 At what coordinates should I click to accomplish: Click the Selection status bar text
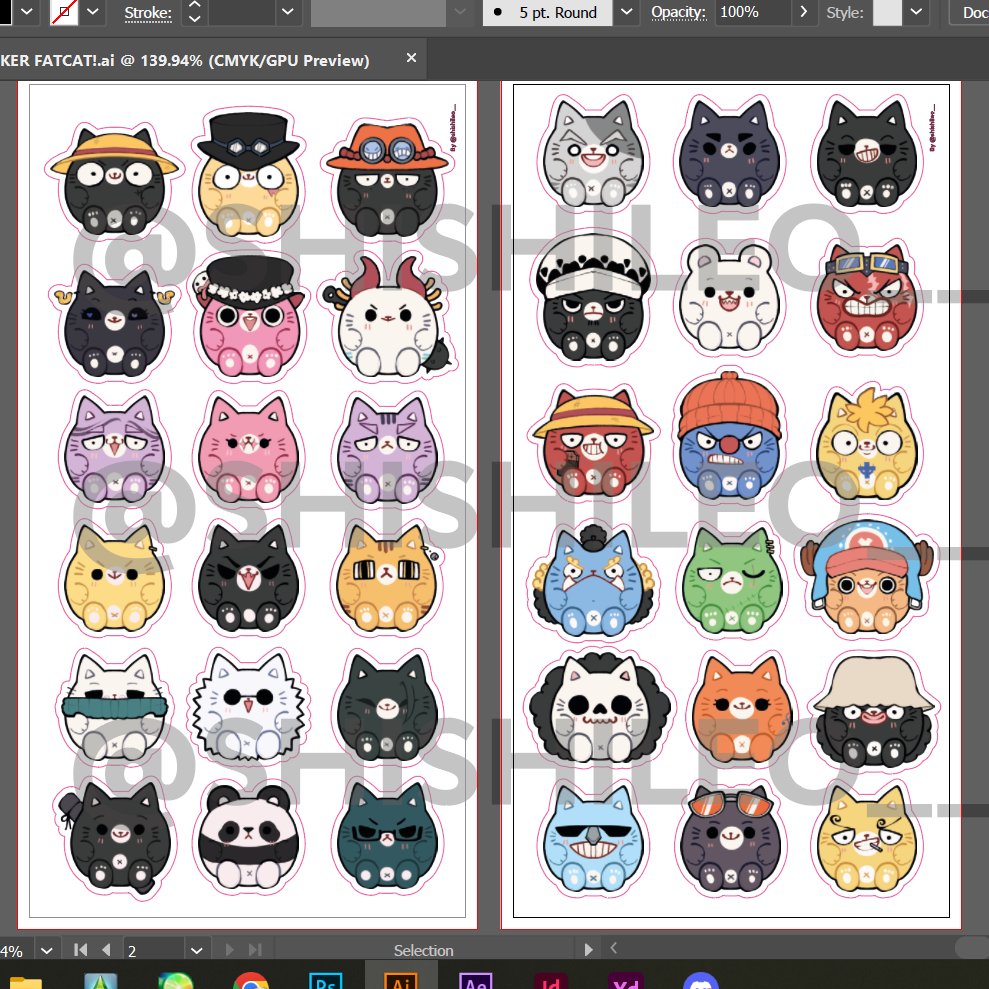pyautogui.click(x=423, y=951)
